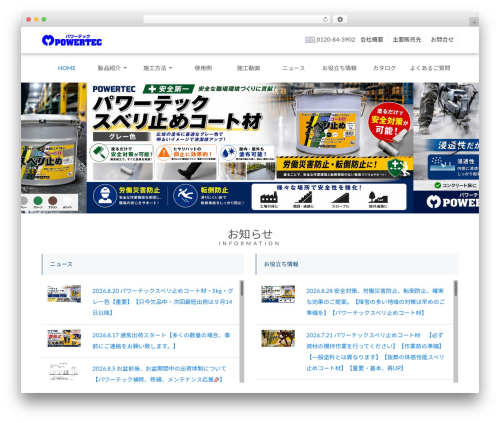Image resolution: width=500 pixels, height=423 pixels.
Task: Open news article dated 2026.8.20
Action: tap(163, 302)
